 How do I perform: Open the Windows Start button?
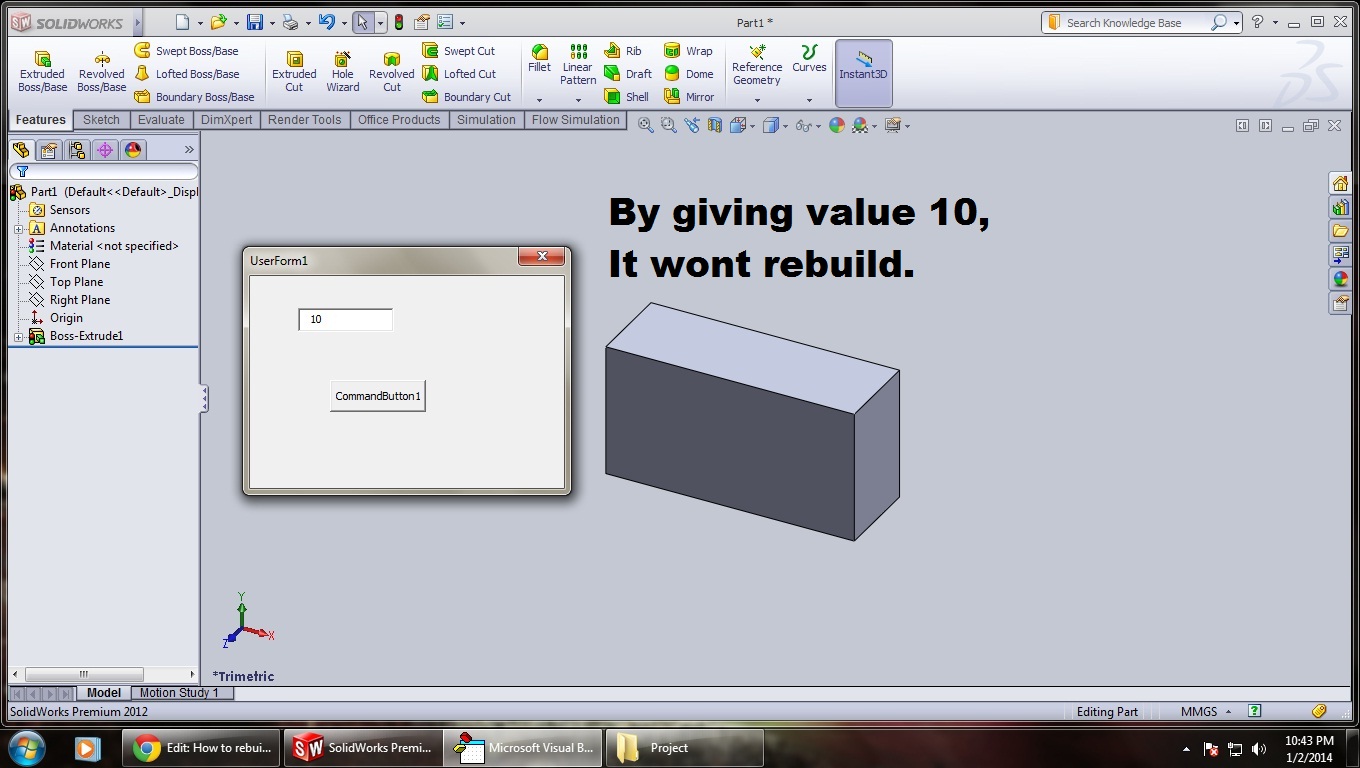[x=25, y=748]
